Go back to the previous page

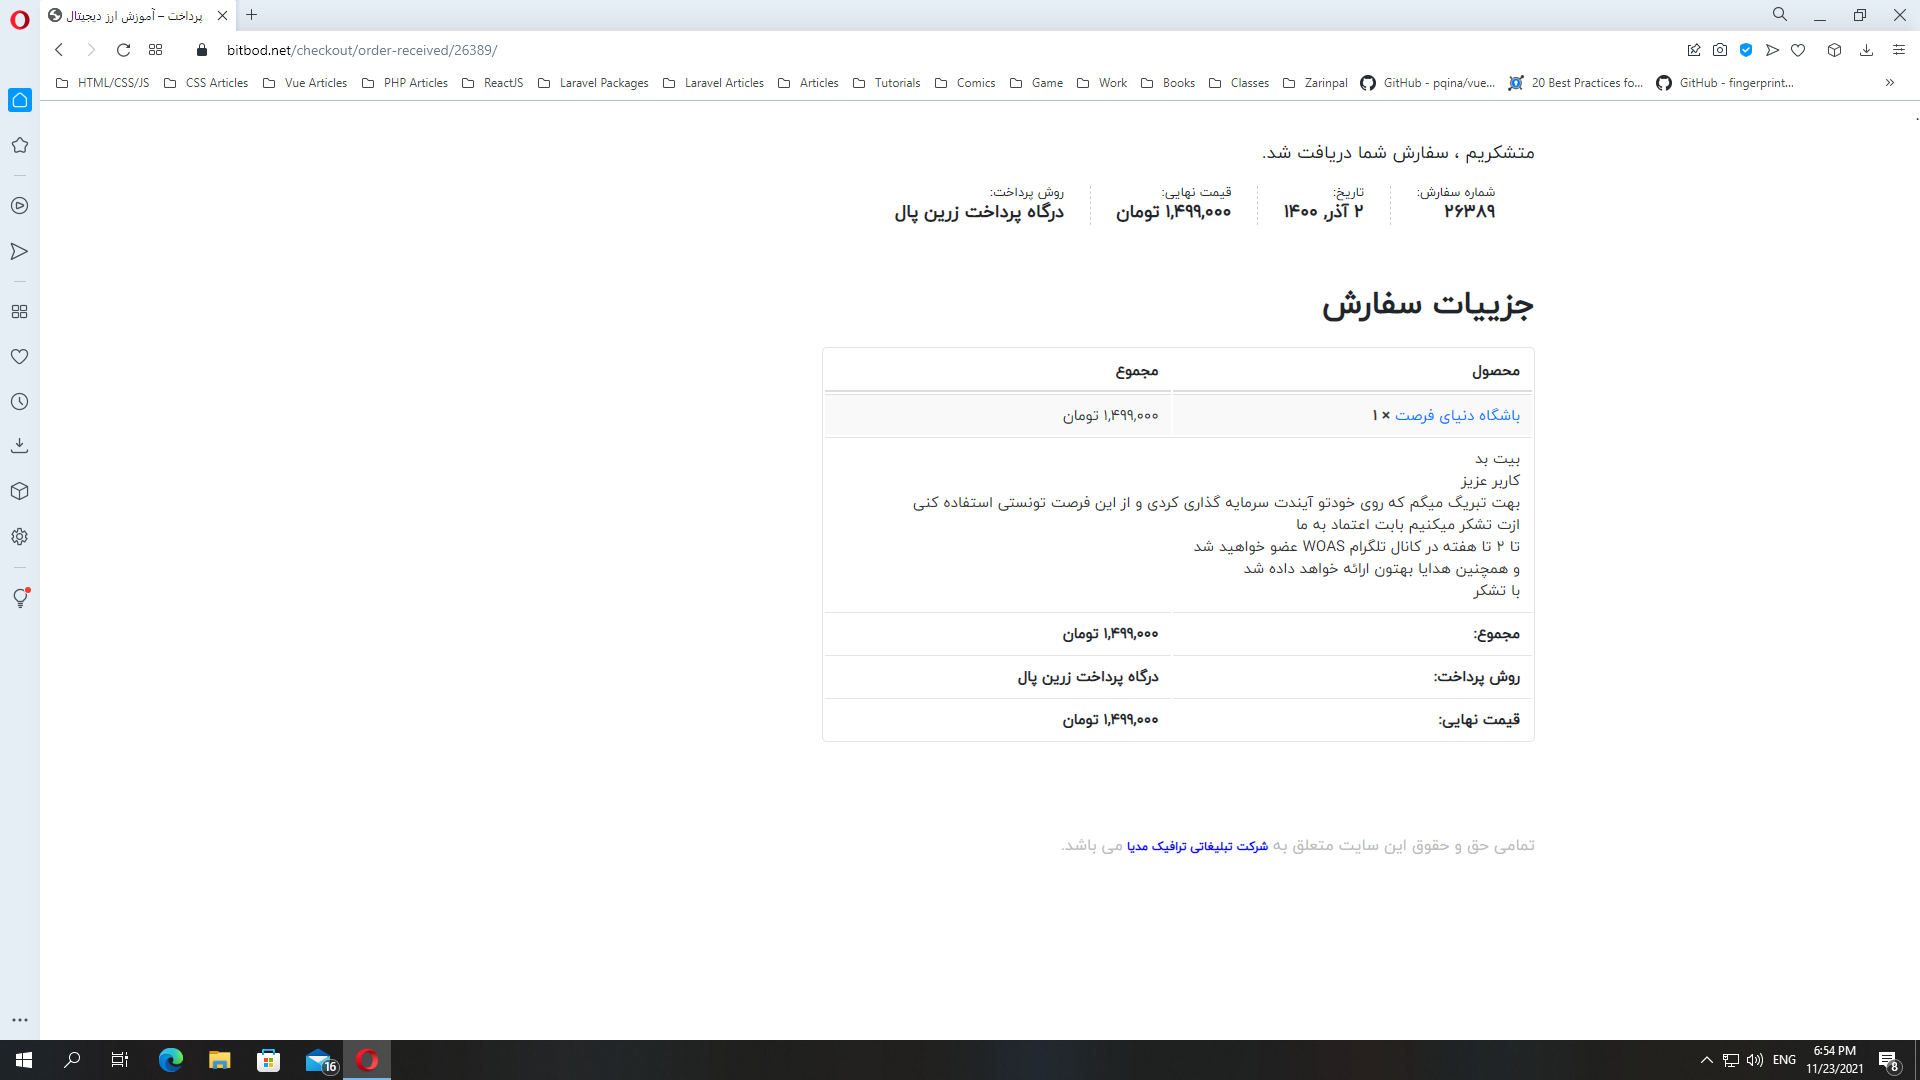[x=59, y=50]
